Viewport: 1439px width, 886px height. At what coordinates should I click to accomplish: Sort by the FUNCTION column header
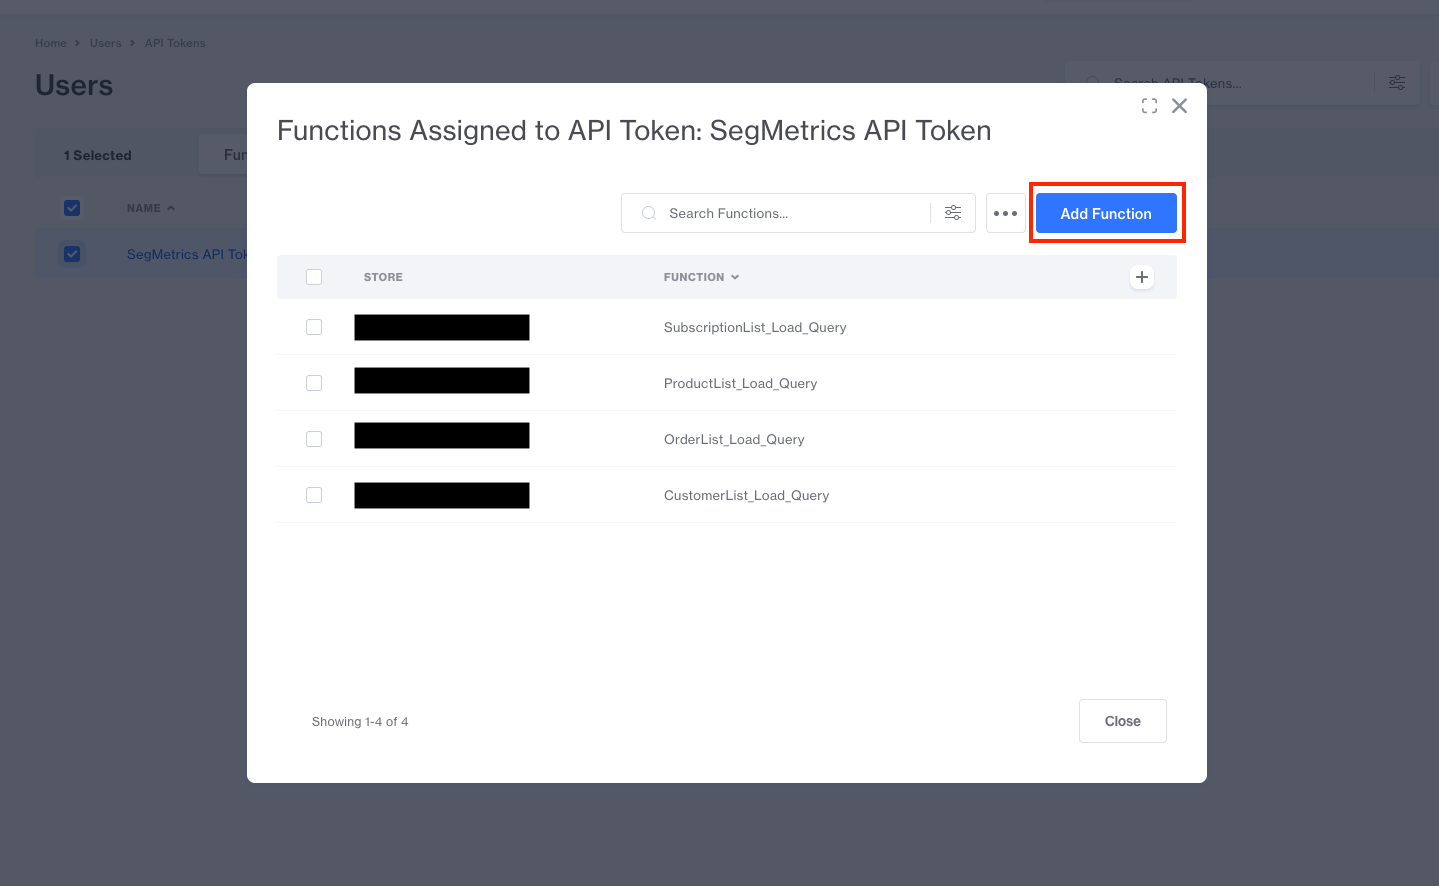[701, 277]
